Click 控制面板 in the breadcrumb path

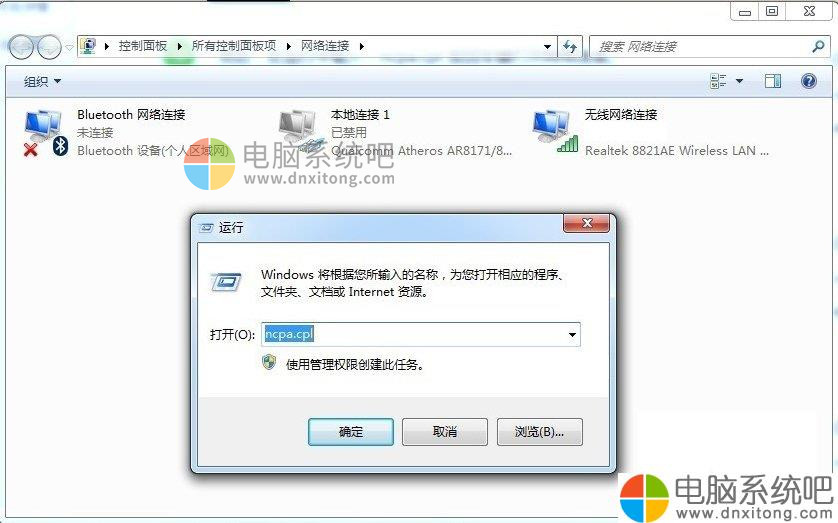click(143, 46)
